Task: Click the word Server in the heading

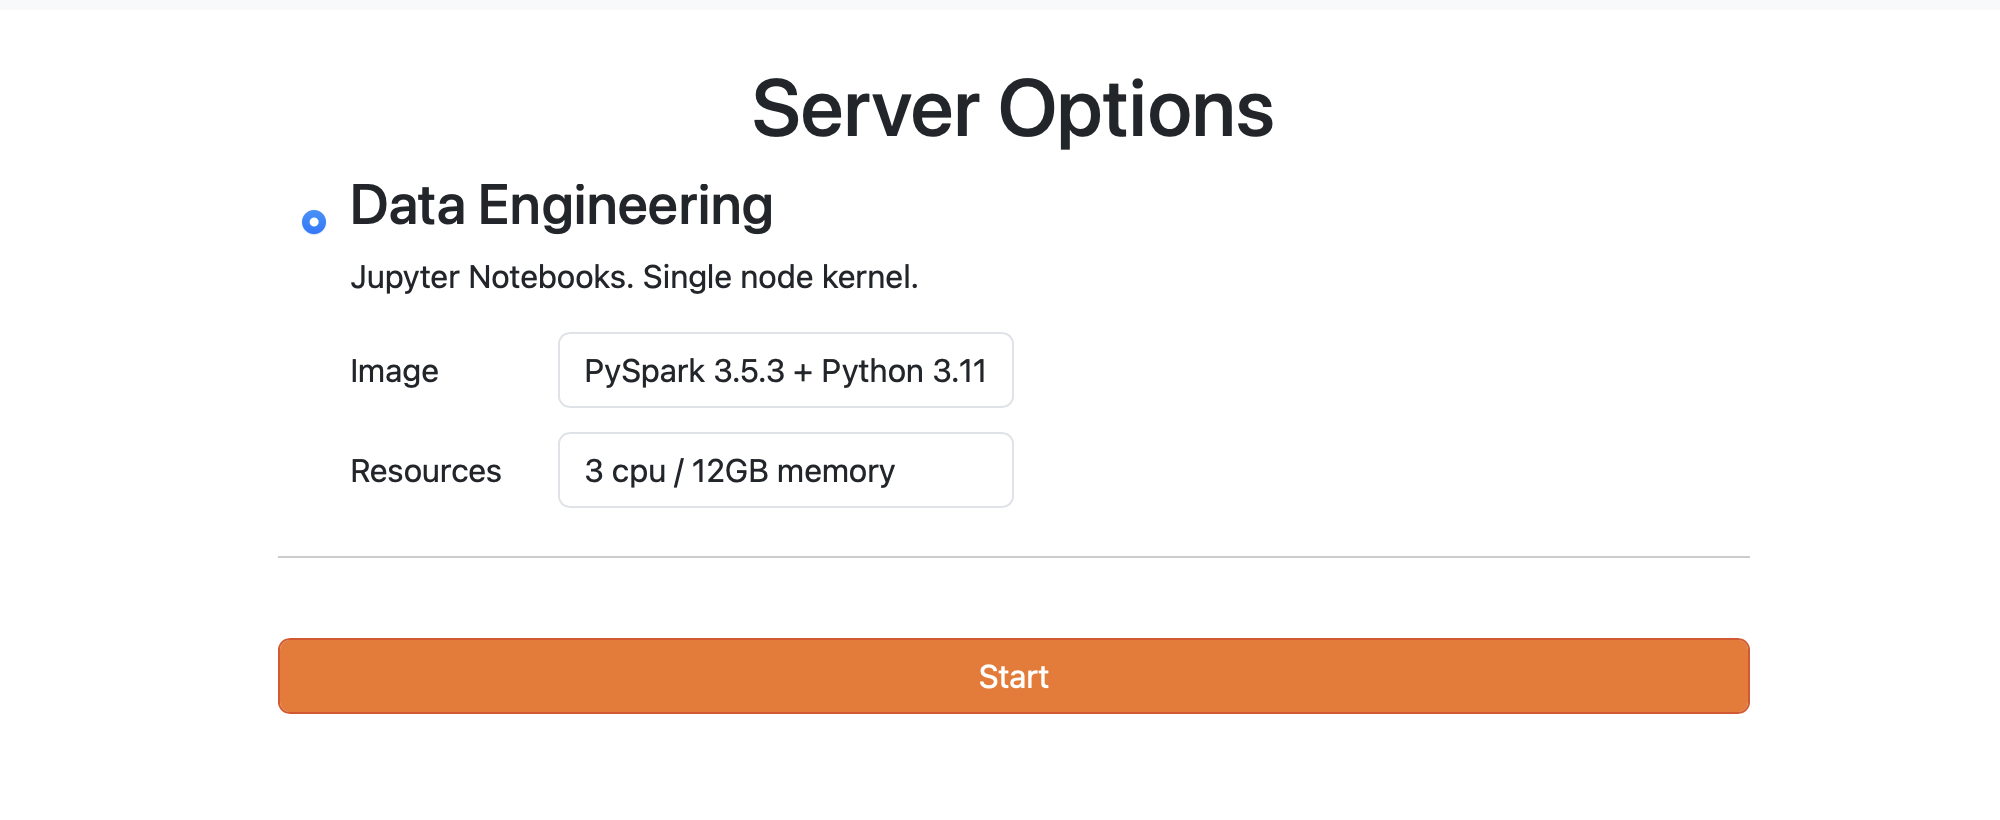Action: coord(865,109)
